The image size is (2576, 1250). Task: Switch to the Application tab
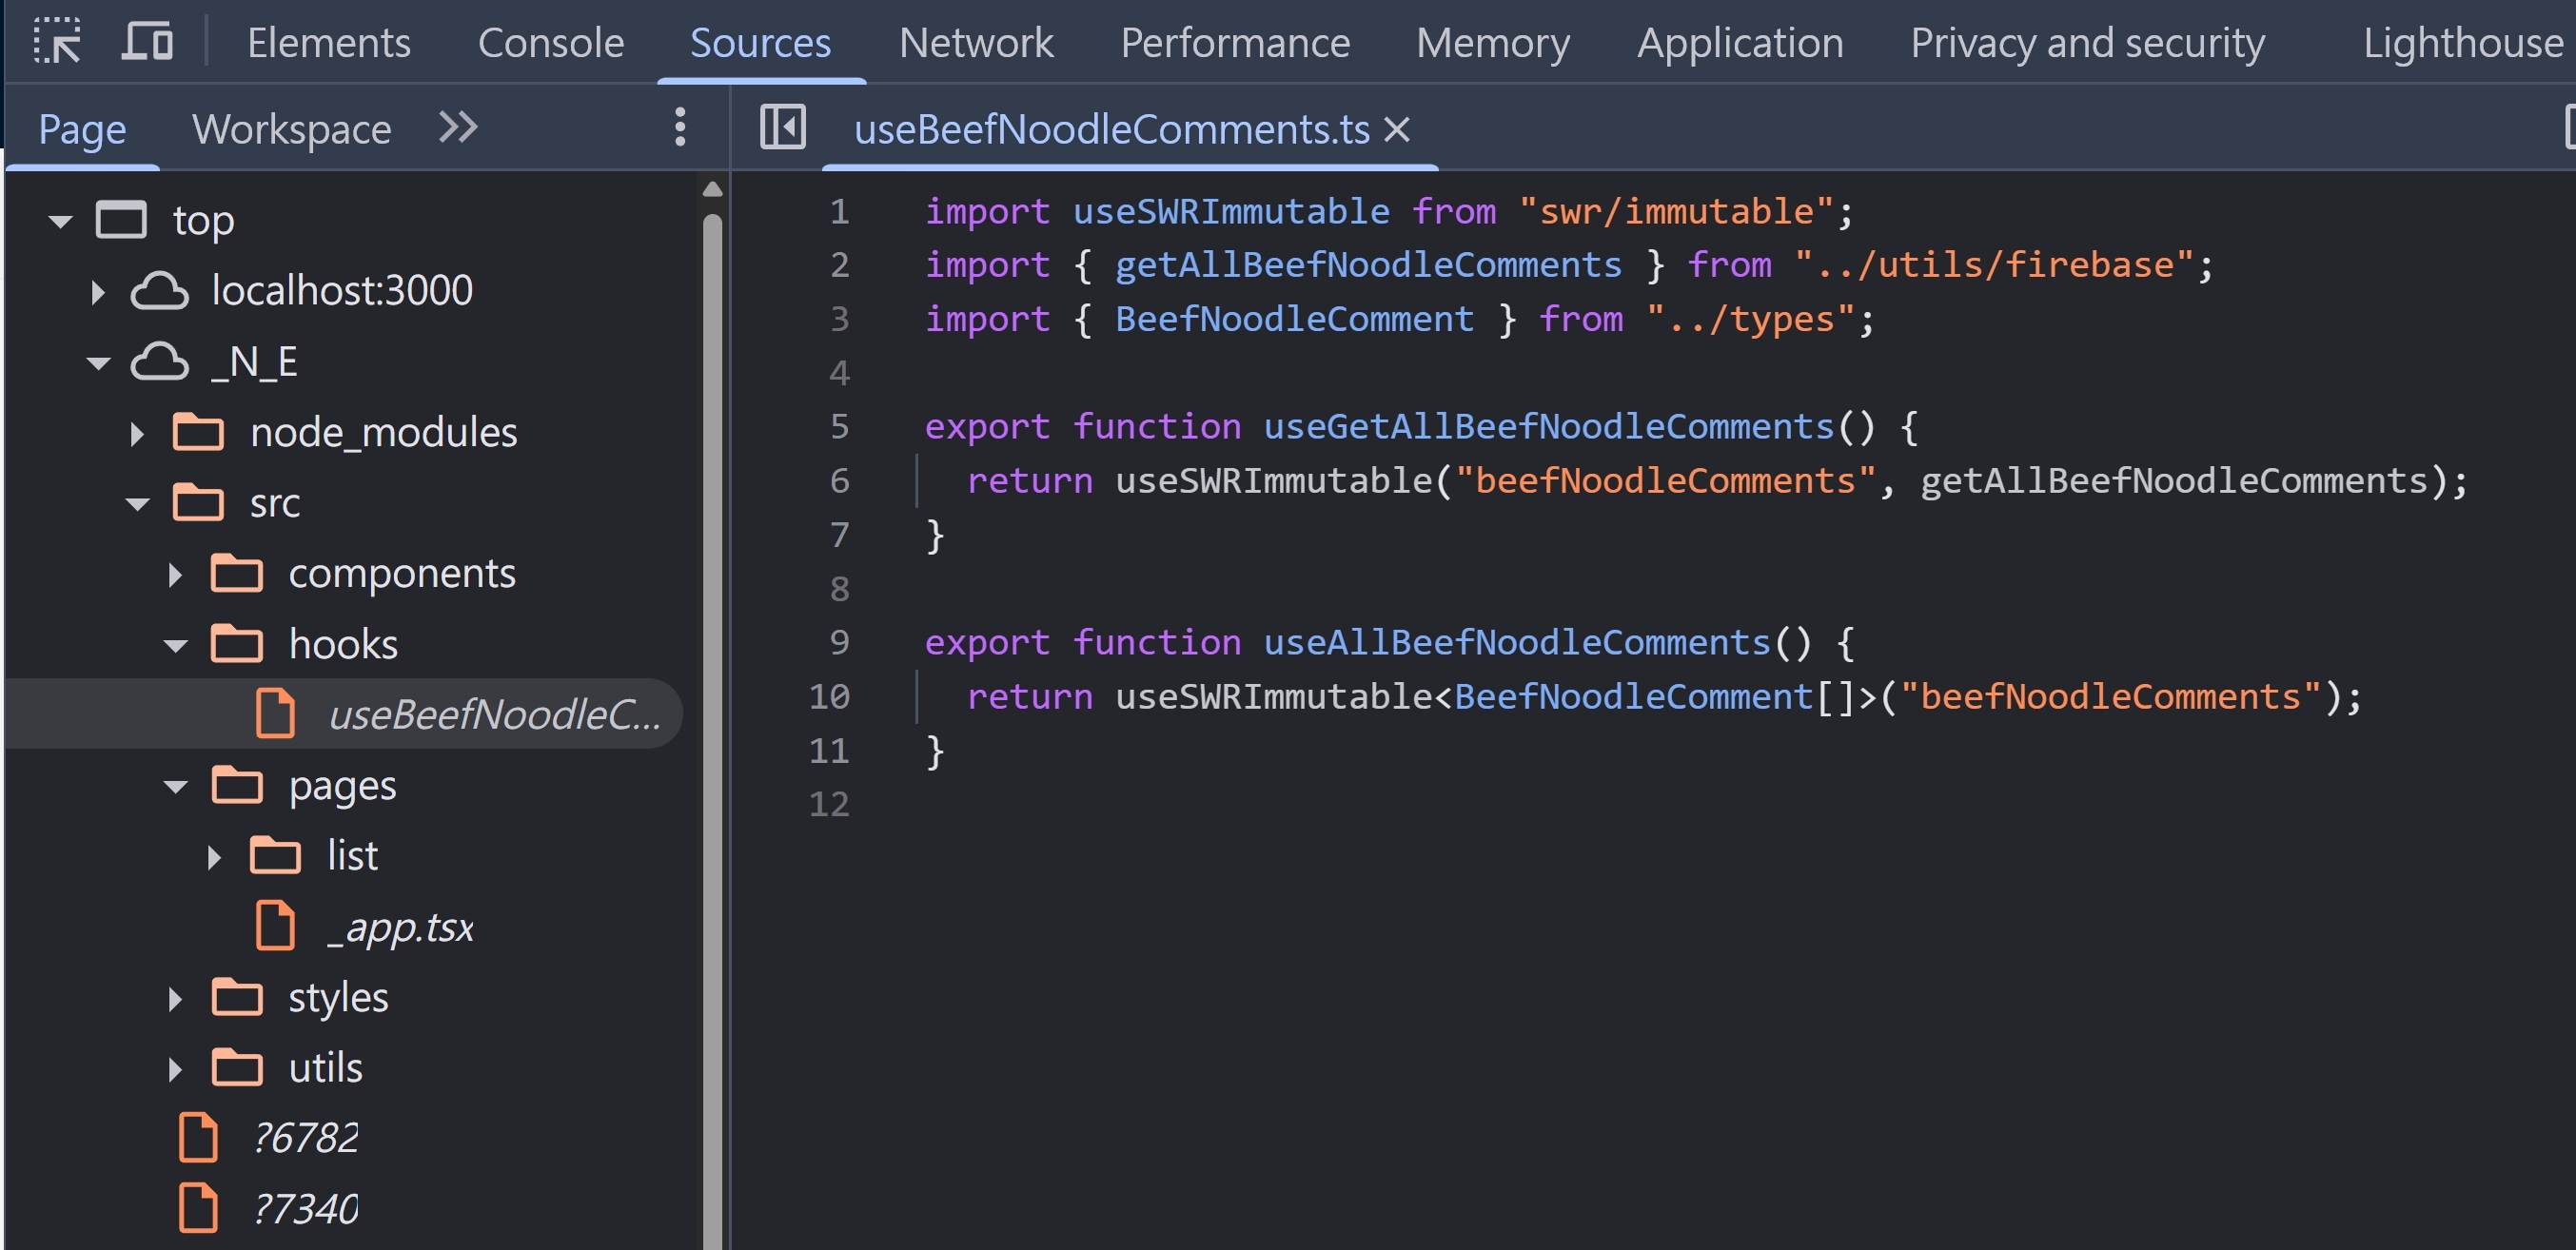(1740, 43)
